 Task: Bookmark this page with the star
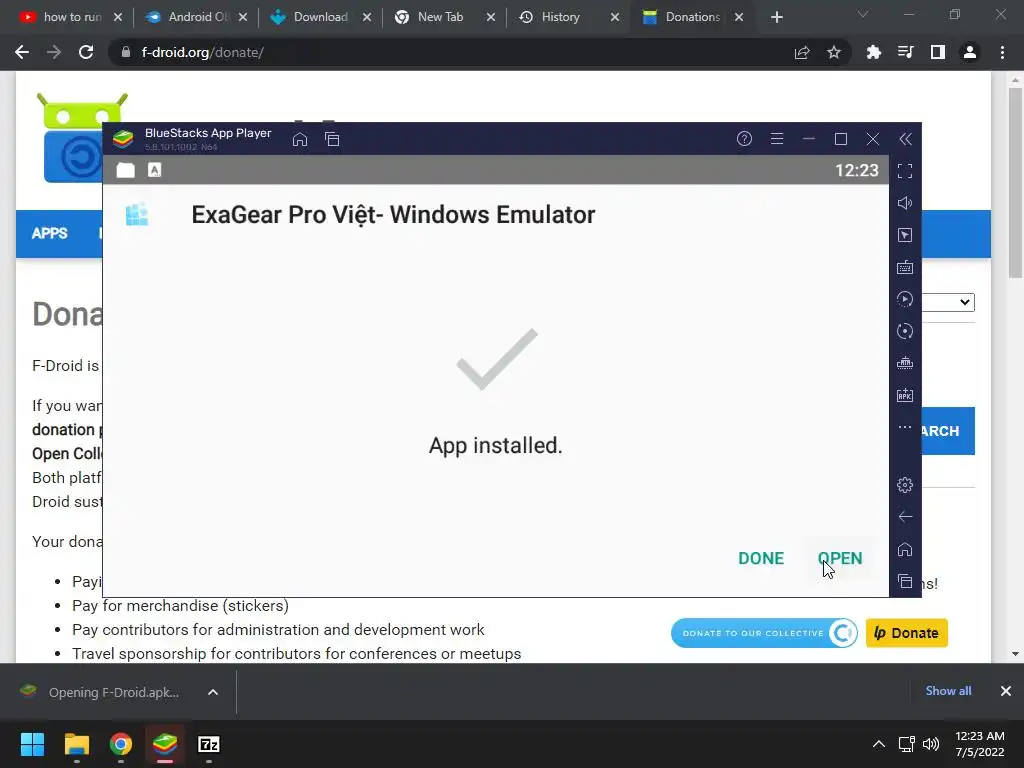point(834,52)
